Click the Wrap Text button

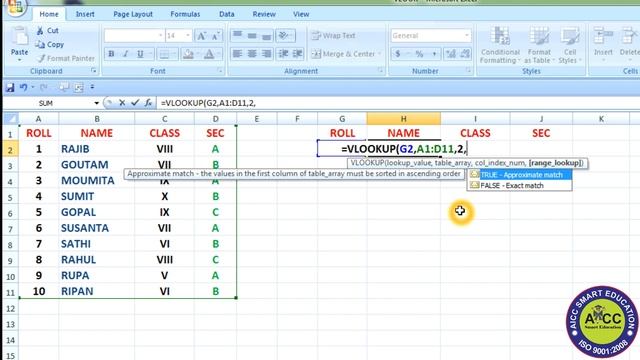point(333,36)
